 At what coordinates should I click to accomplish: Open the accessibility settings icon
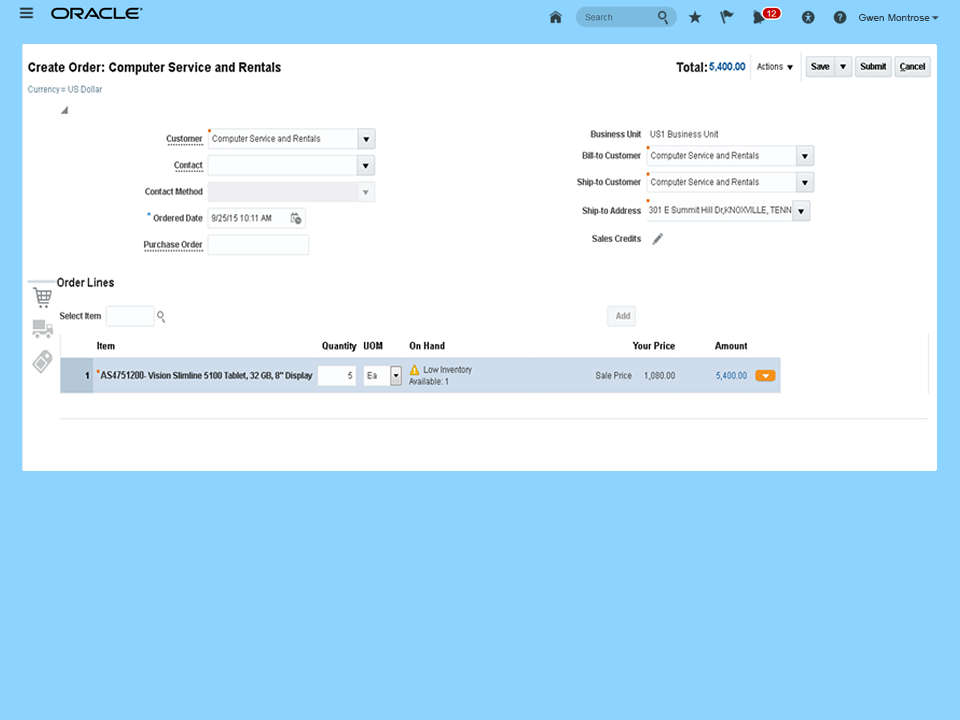[808, 18]
